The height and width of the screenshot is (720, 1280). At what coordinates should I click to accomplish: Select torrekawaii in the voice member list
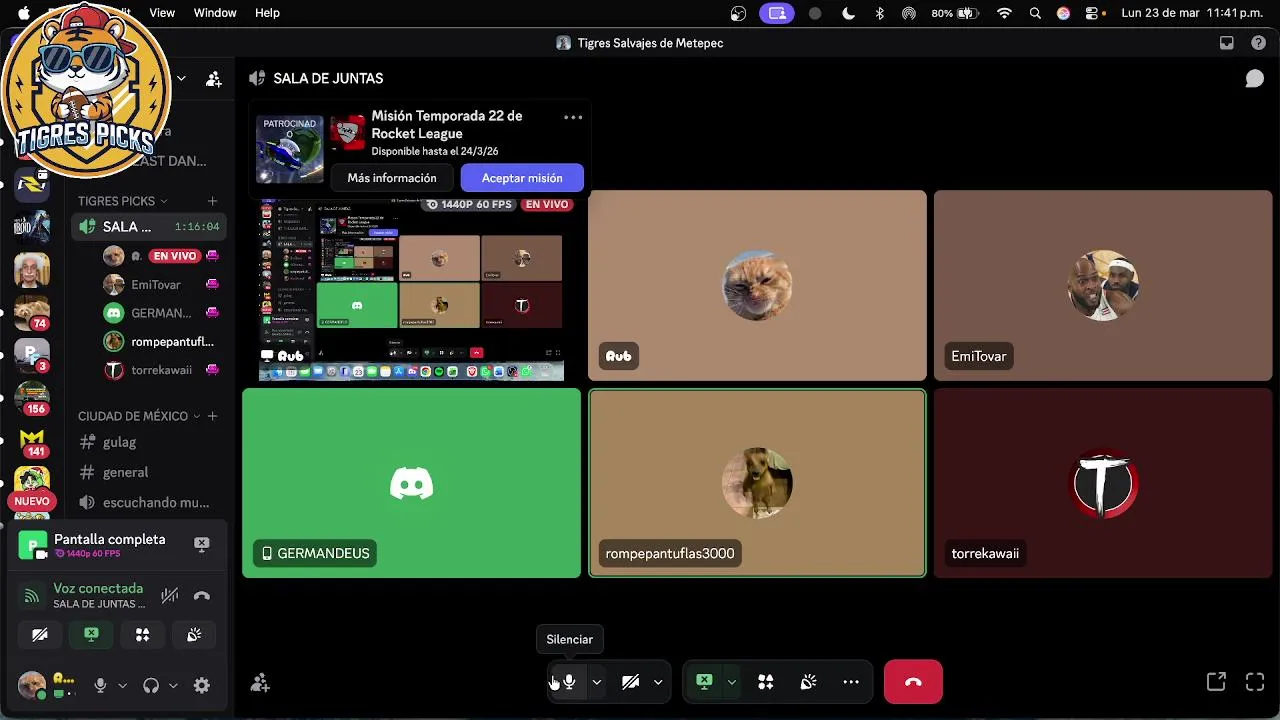(x=162, y=370)
